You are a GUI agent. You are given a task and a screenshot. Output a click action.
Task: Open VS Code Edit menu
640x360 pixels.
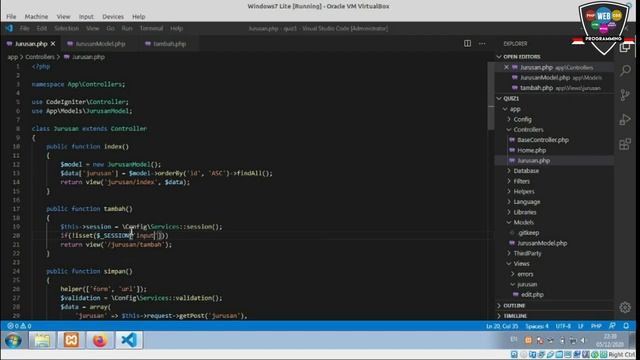[42, 28]
